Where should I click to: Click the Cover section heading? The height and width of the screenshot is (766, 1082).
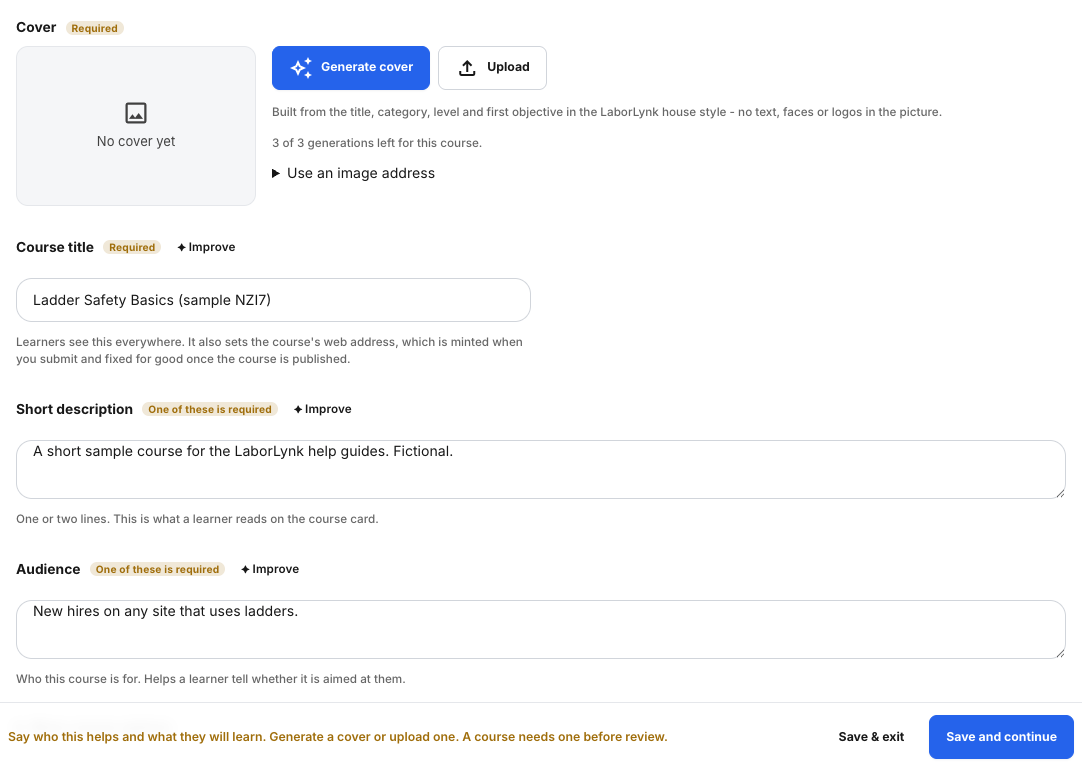36,28
